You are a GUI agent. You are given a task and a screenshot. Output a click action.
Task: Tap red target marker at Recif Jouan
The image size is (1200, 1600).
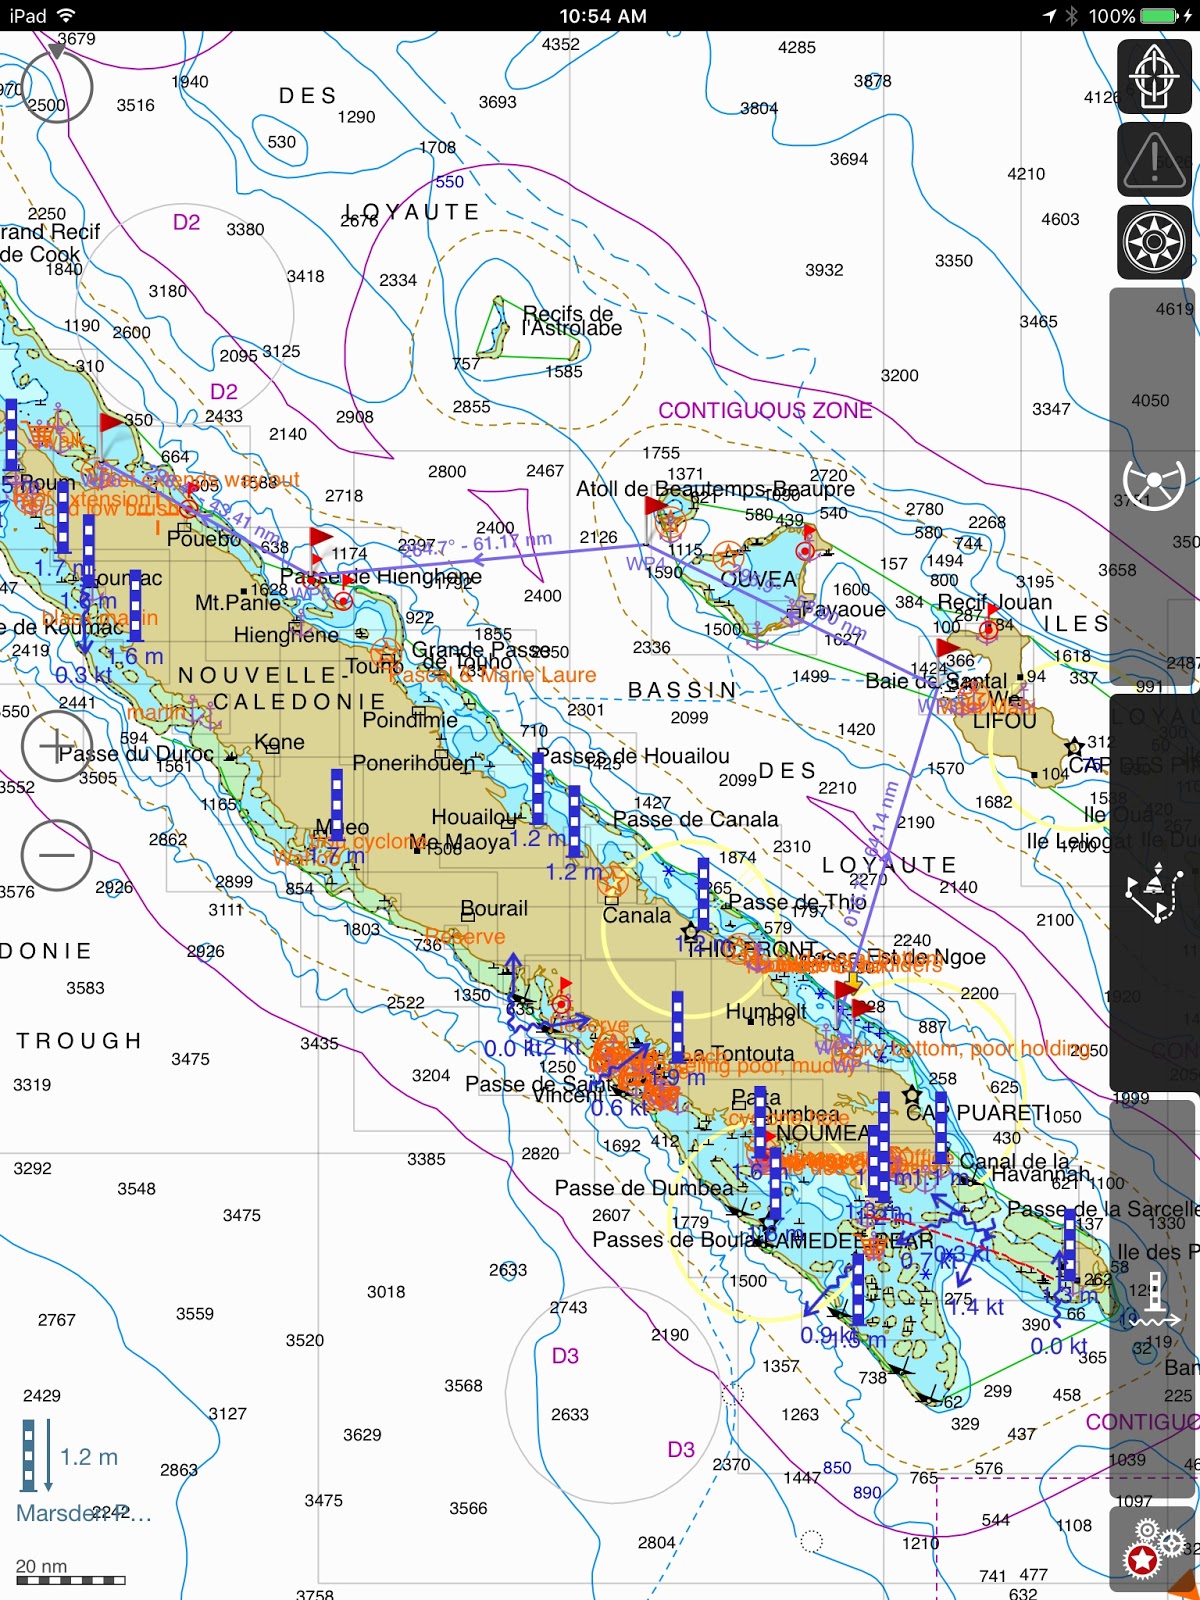(989, 629)
